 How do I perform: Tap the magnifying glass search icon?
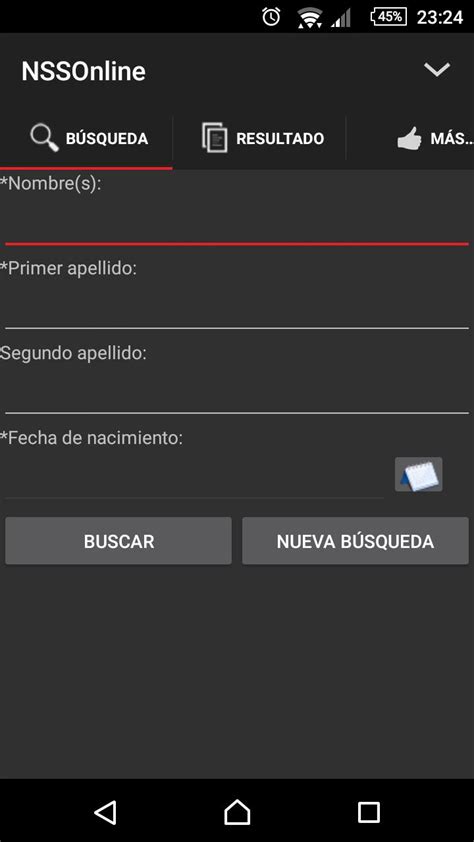coord(44,138)
